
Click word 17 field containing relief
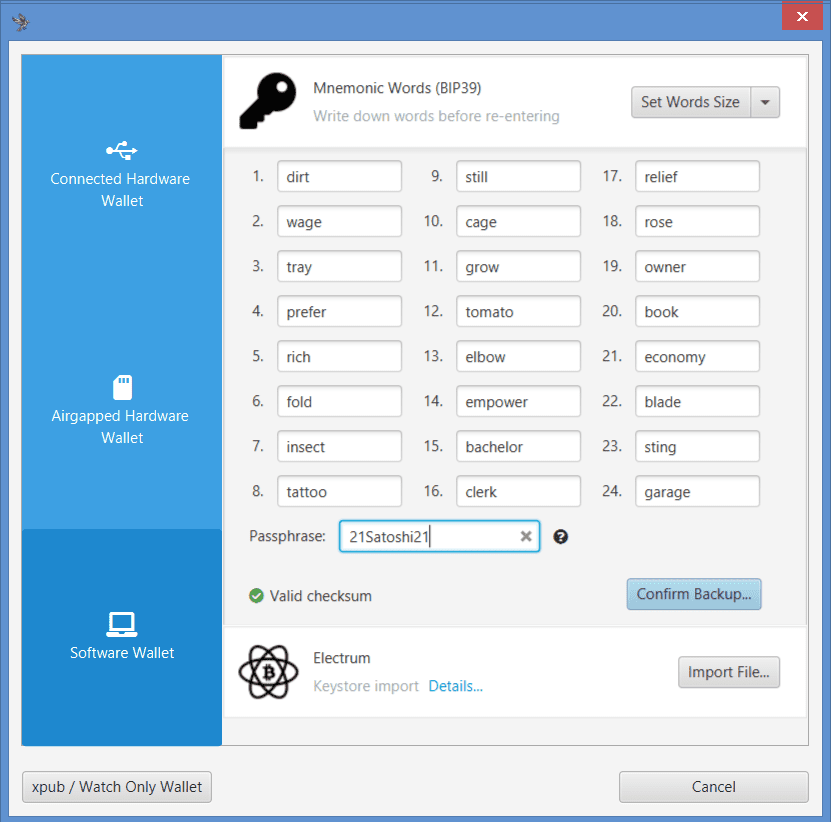pos(697,176)
